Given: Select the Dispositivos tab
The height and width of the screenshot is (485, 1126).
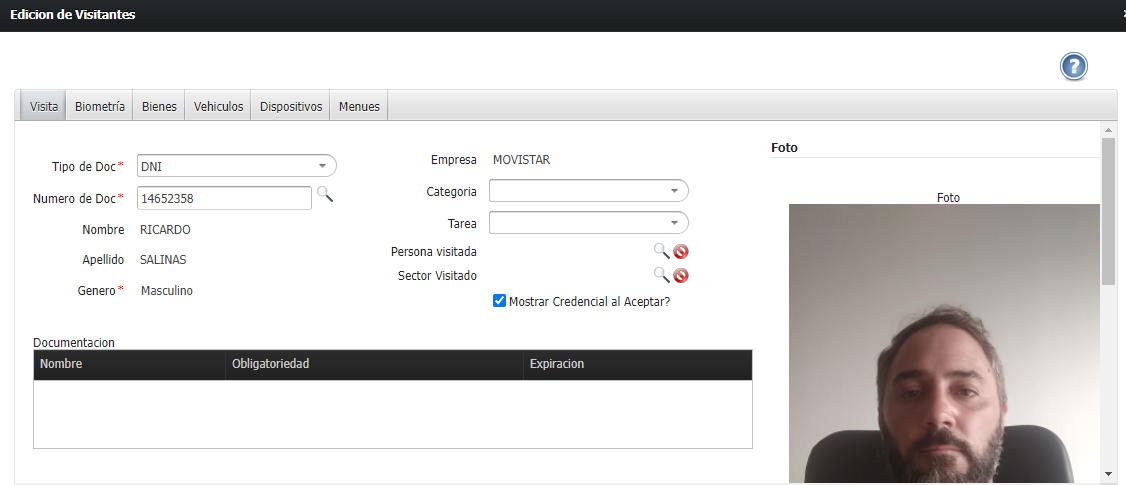Looking at the screenshot, I should [x=291, y=106].
